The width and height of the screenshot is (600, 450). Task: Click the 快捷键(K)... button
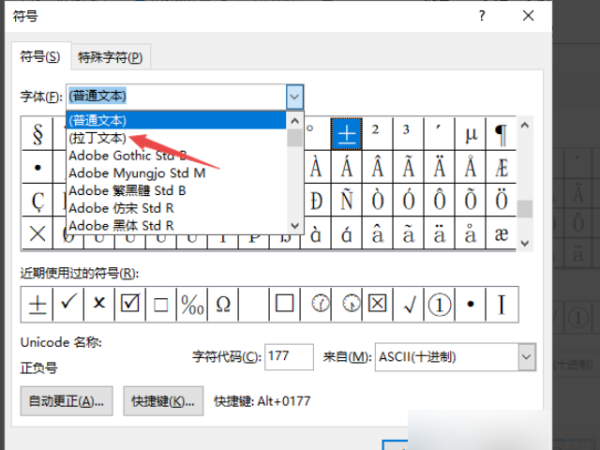(163, 401)
